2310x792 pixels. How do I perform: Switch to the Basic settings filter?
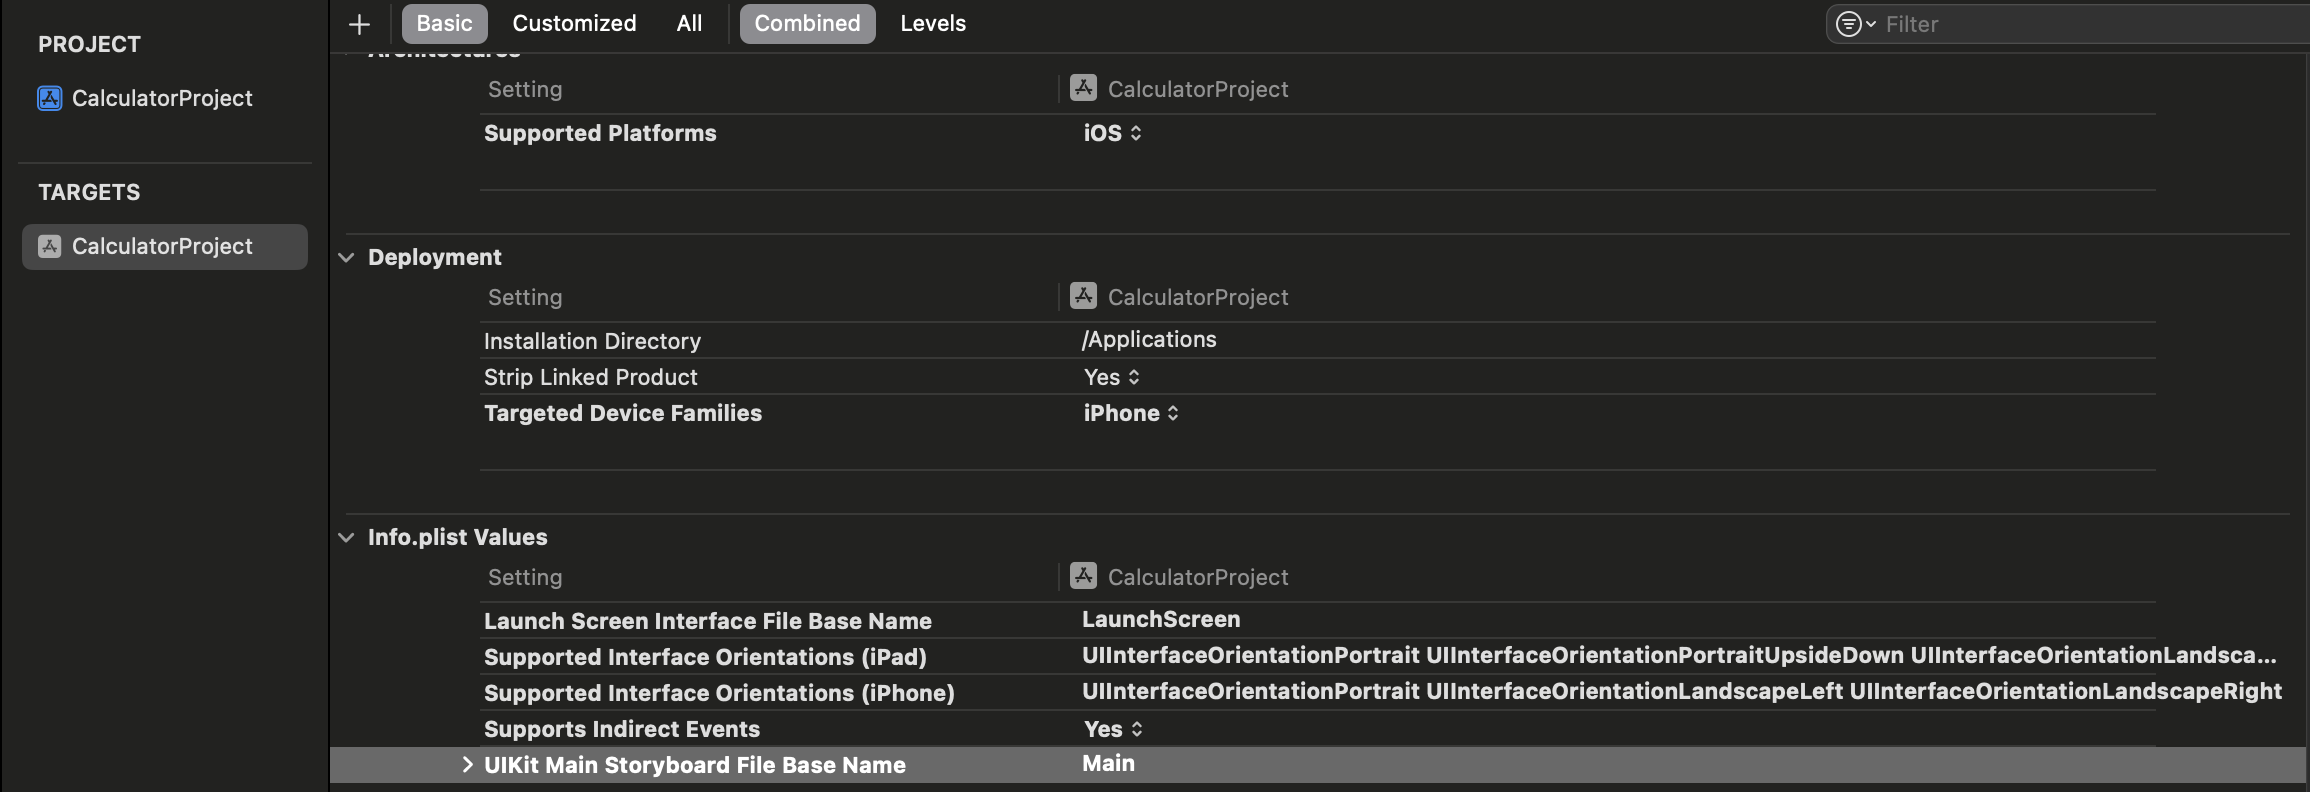coord(444,23)
